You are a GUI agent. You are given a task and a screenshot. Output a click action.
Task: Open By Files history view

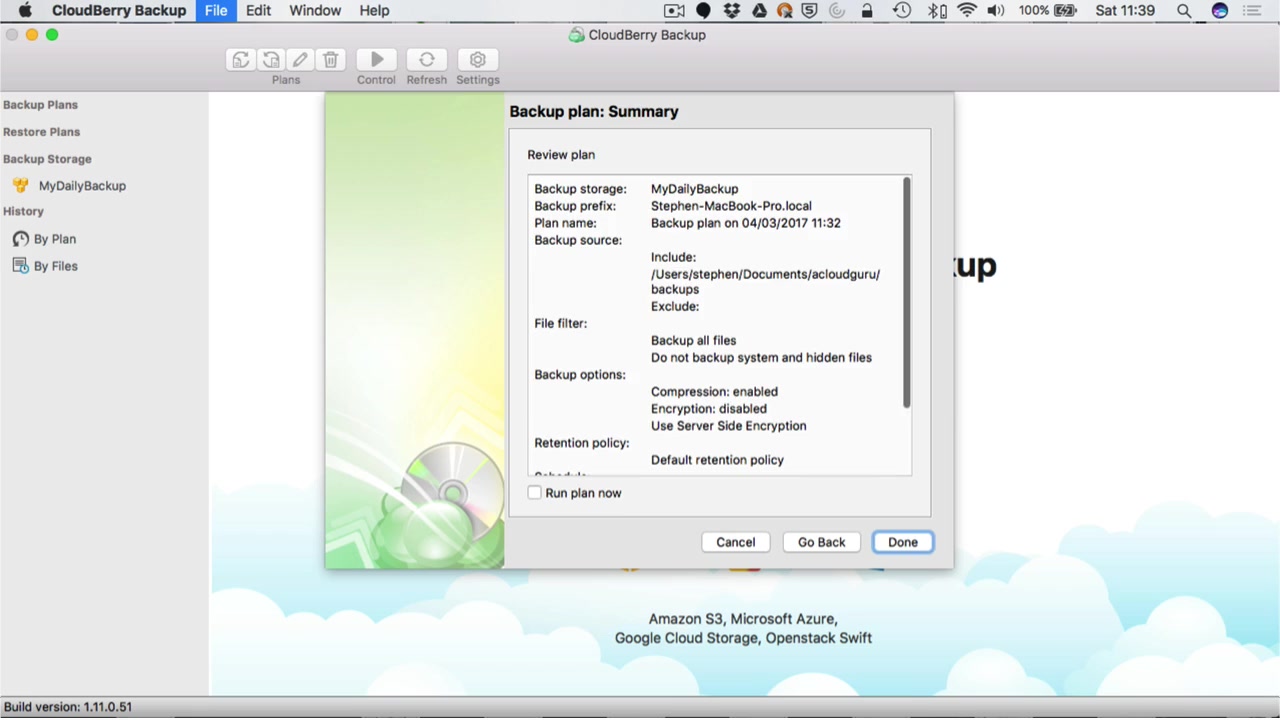[56, 266]
